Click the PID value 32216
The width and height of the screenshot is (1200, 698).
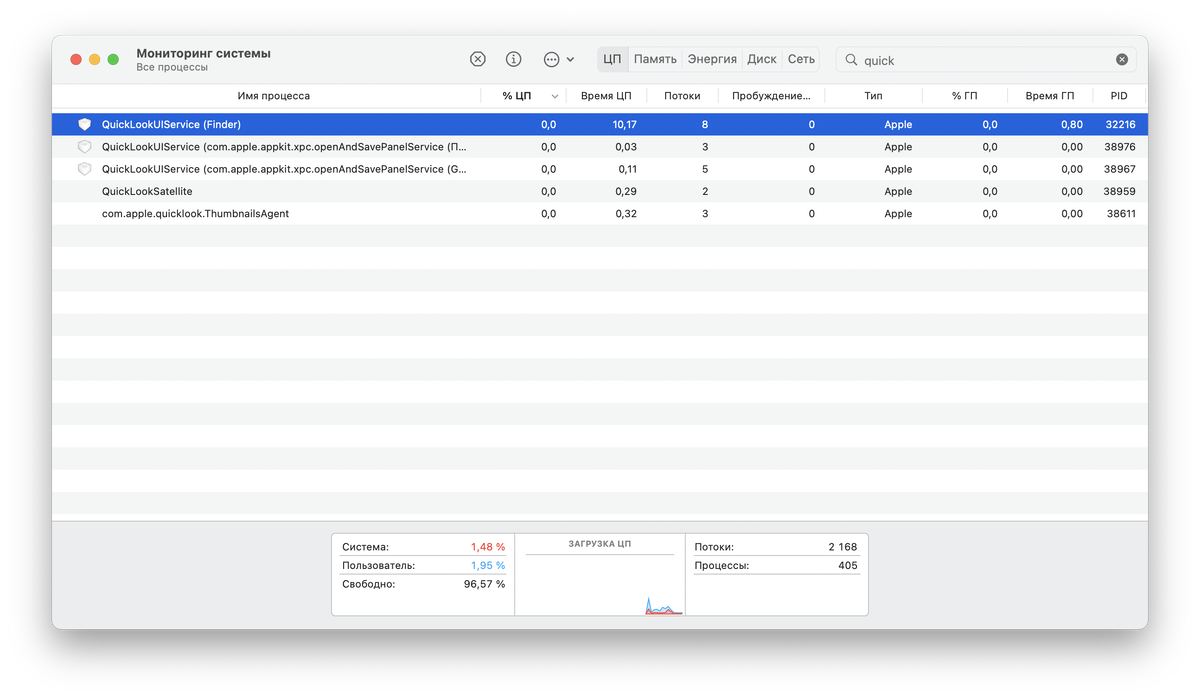pyautogui.click(x=1119, y=125)
